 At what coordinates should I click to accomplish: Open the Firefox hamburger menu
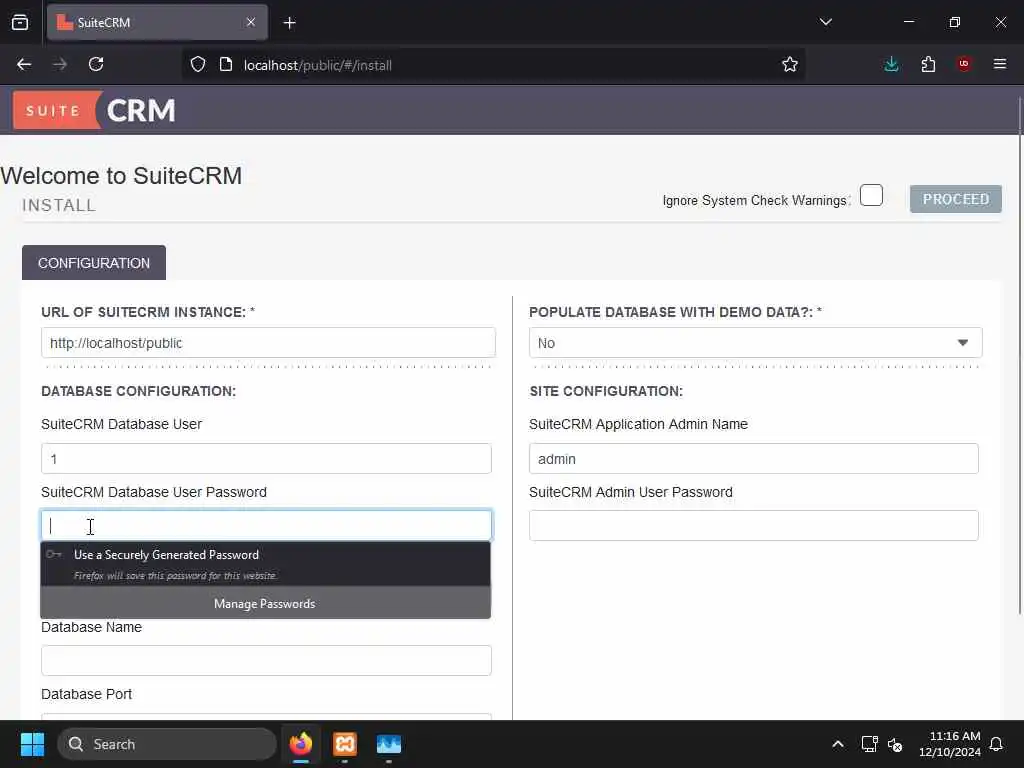1000,64
